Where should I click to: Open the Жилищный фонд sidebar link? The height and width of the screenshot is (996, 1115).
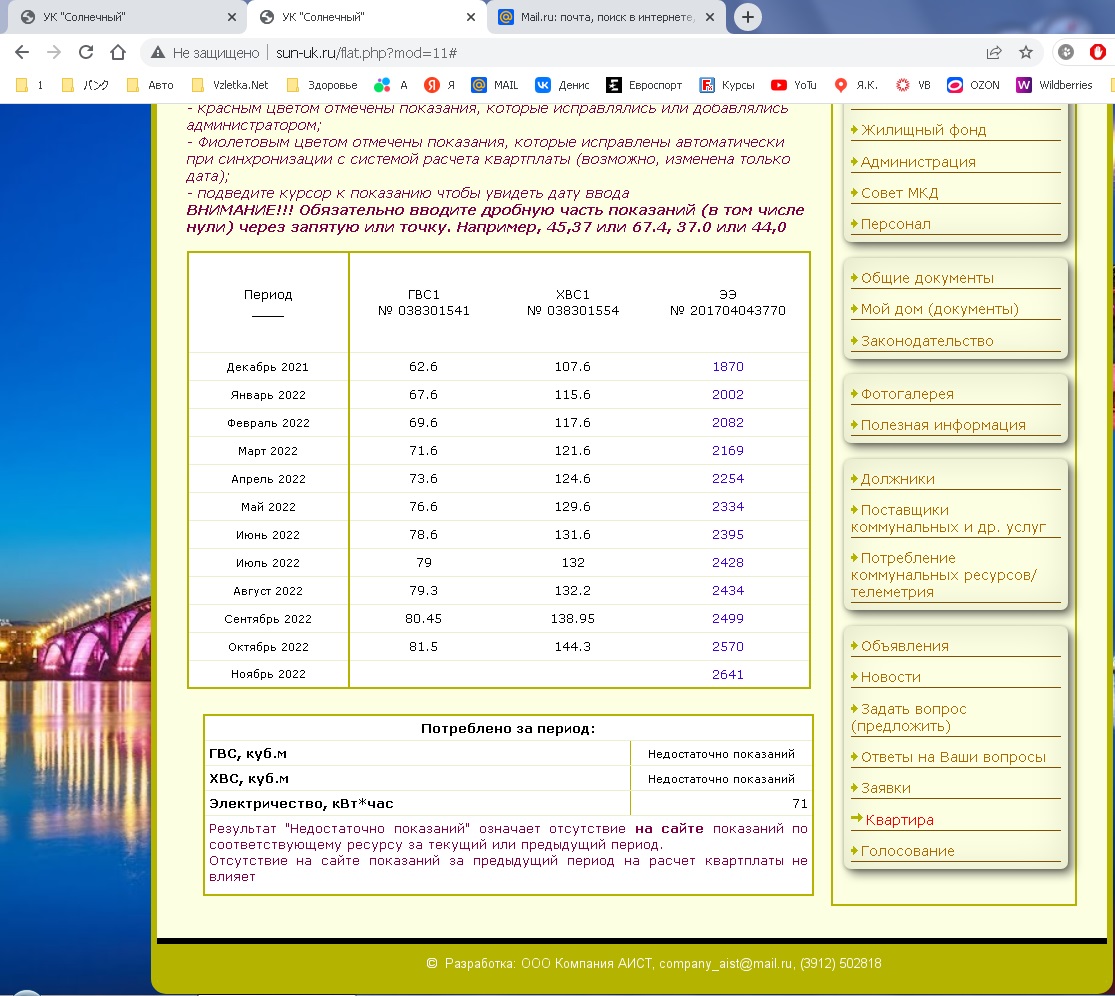923,130
